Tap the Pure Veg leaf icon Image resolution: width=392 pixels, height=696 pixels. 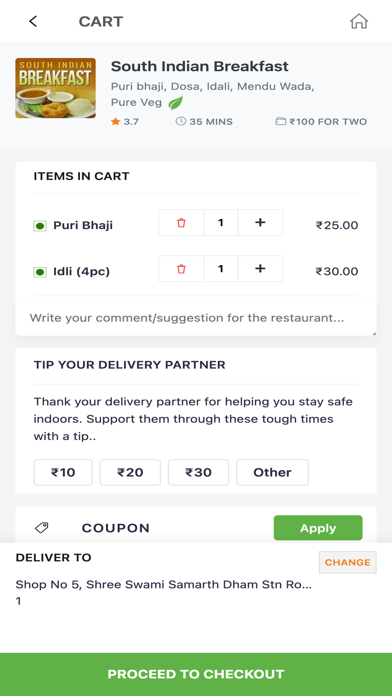point(175,103)
